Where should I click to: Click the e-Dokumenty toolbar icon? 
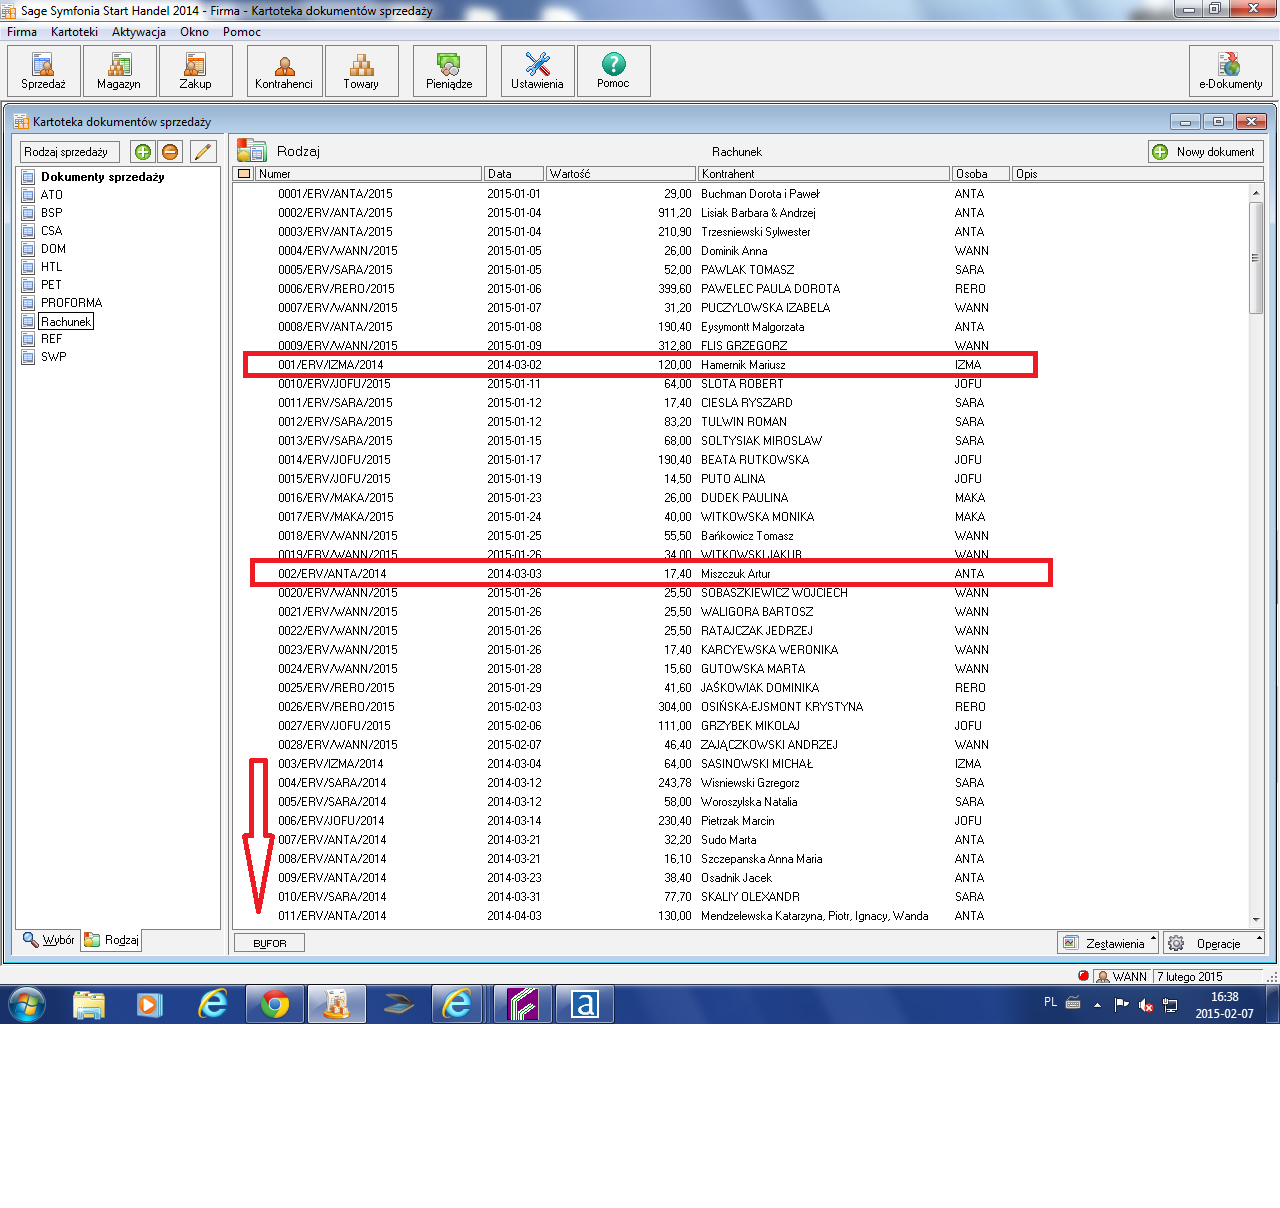1230,71
